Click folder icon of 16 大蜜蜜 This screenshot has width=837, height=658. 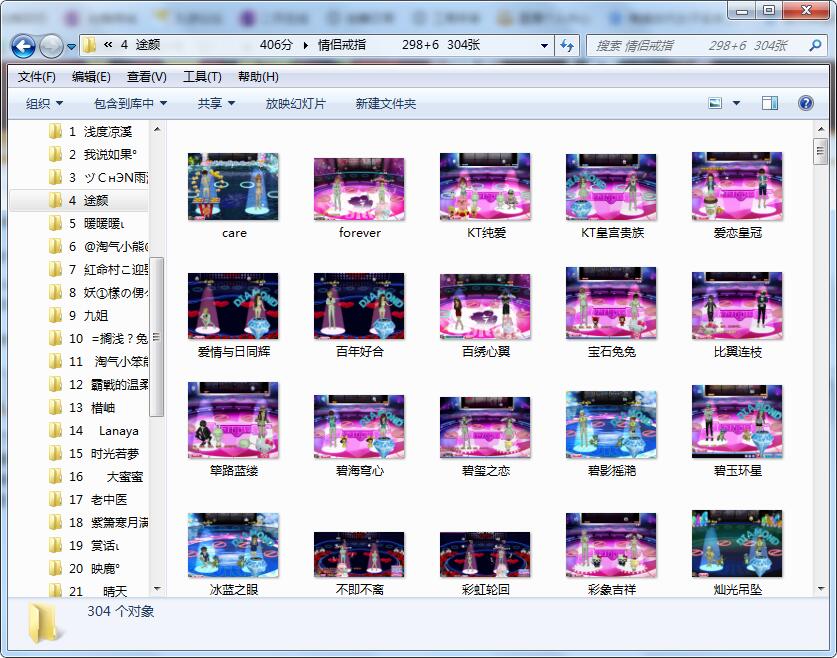(x=56, y=476)
